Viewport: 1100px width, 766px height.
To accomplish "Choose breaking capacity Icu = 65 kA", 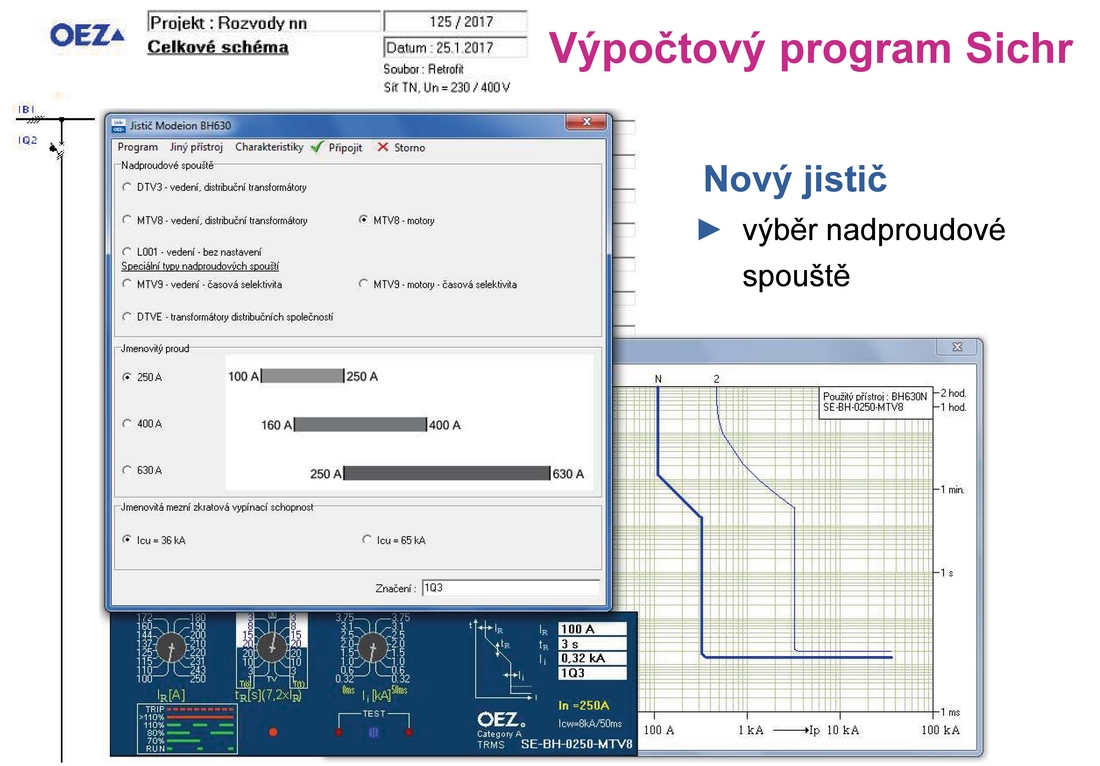I will pyautogui.click(x=367, y=539).
